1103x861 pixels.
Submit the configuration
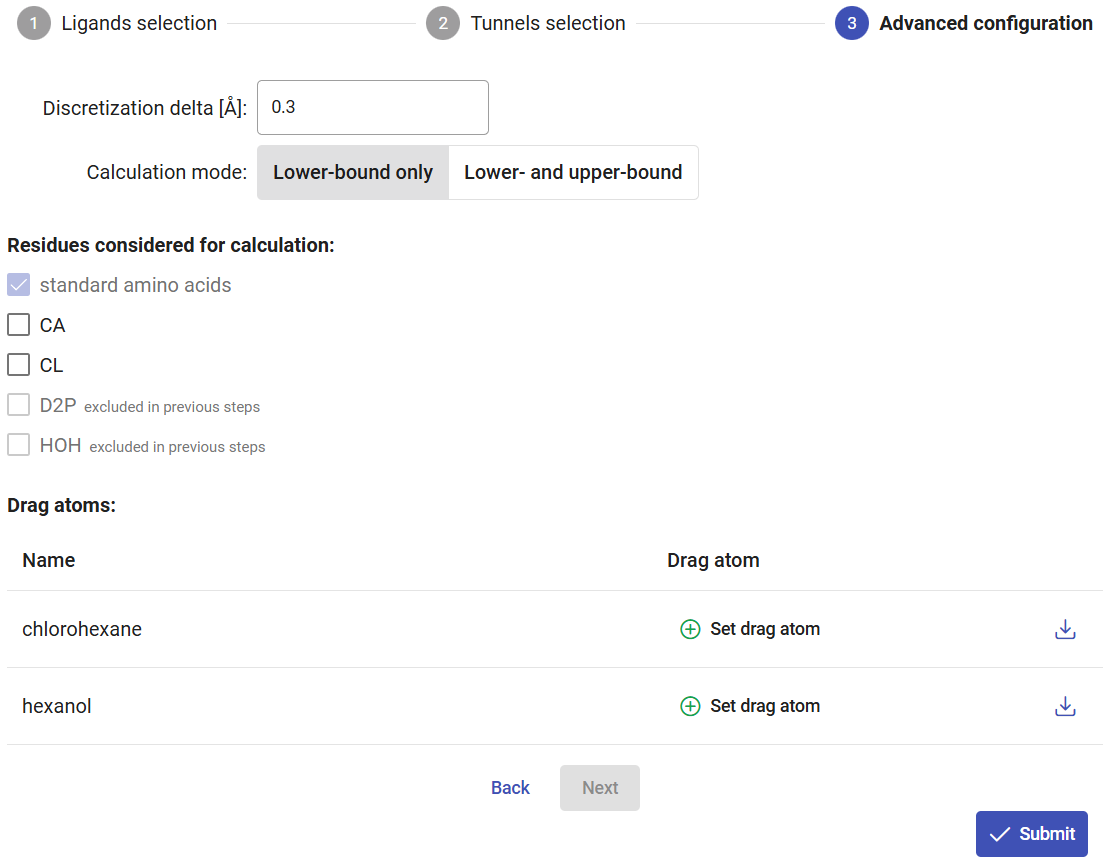[x=1031, y=834]
